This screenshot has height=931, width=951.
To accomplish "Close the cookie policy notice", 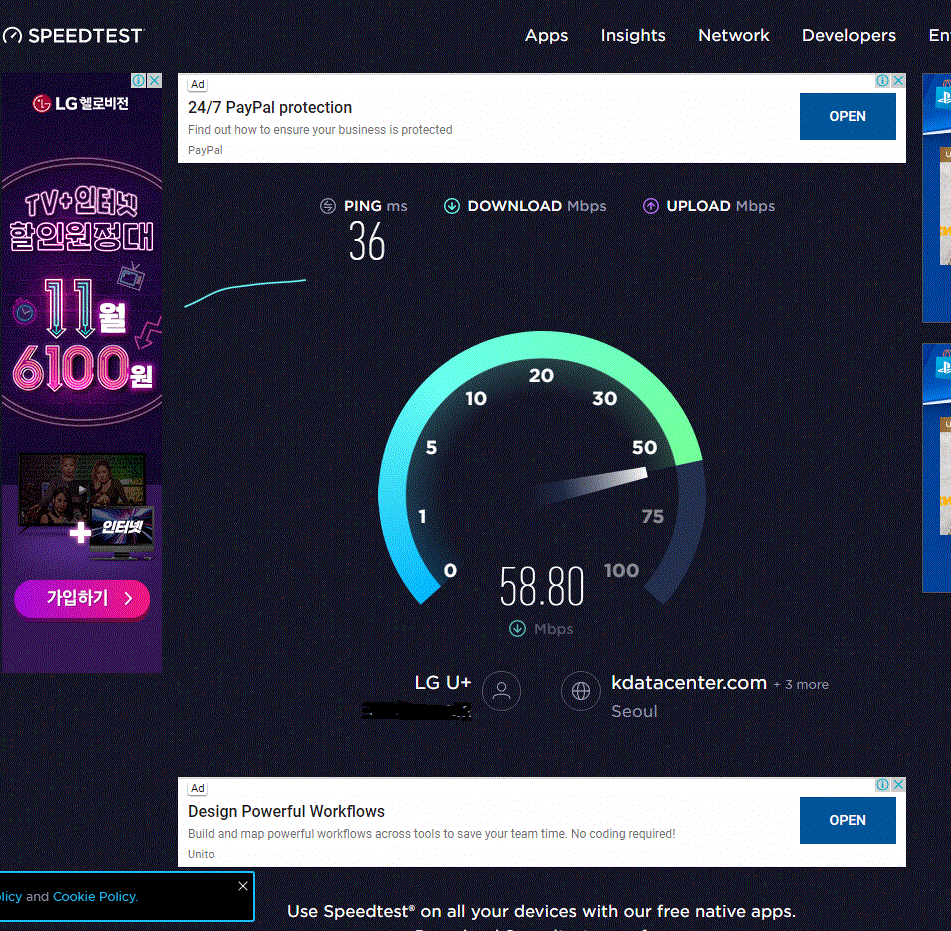I will pos(243,886).
